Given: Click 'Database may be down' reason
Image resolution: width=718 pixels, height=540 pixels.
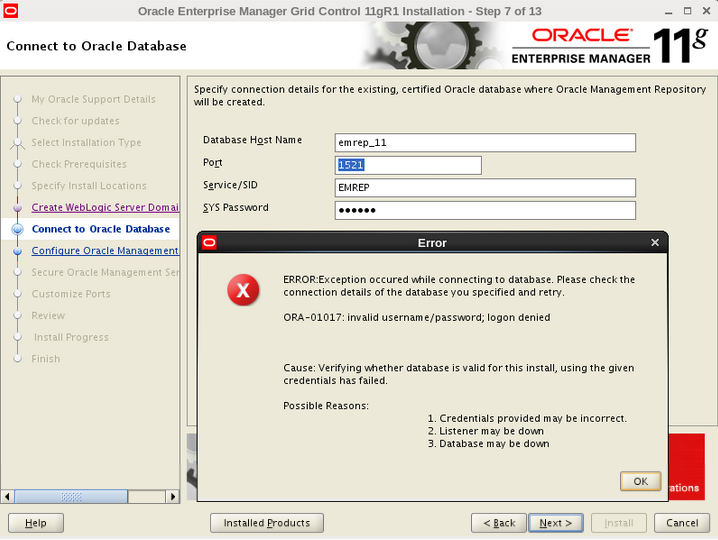Looking at the screenshot, I should [489, 443].
